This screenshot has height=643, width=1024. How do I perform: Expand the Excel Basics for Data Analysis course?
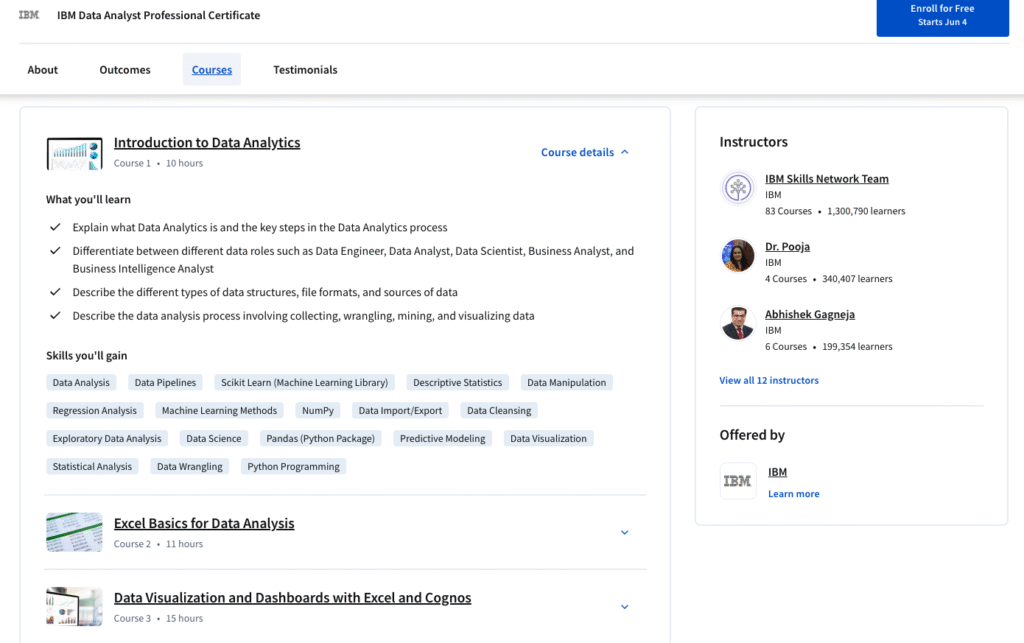coord(624,532)
